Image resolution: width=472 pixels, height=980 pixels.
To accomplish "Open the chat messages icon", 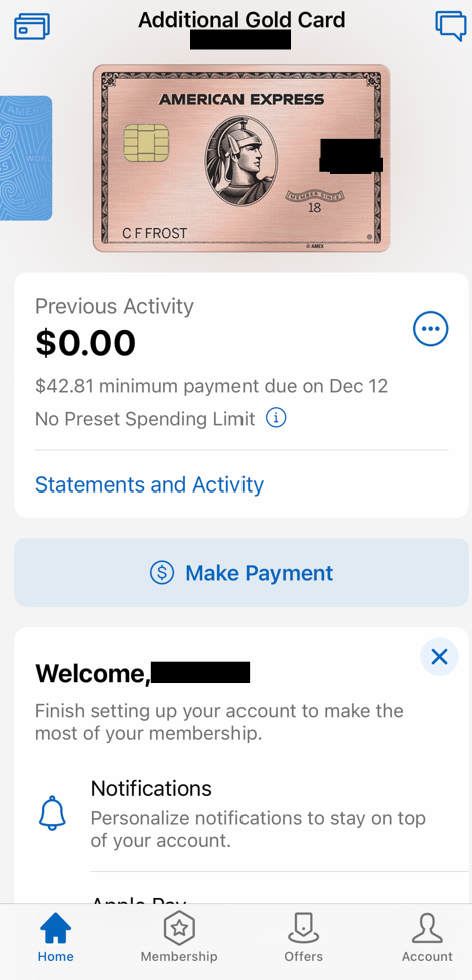I will (450, 26).
